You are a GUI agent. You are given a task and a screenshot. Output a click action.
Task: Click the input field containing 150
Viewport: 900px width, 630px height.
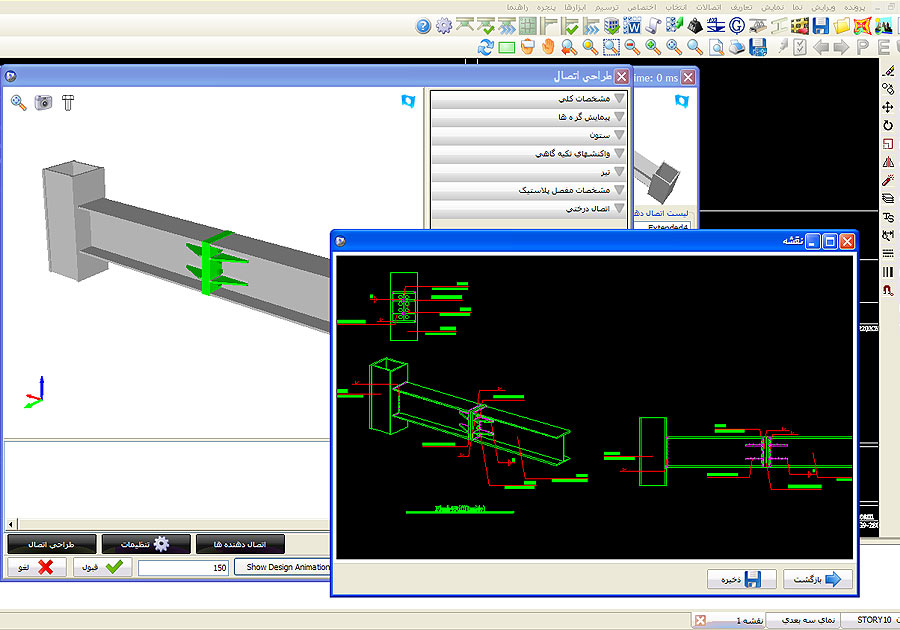click(184, 567)
